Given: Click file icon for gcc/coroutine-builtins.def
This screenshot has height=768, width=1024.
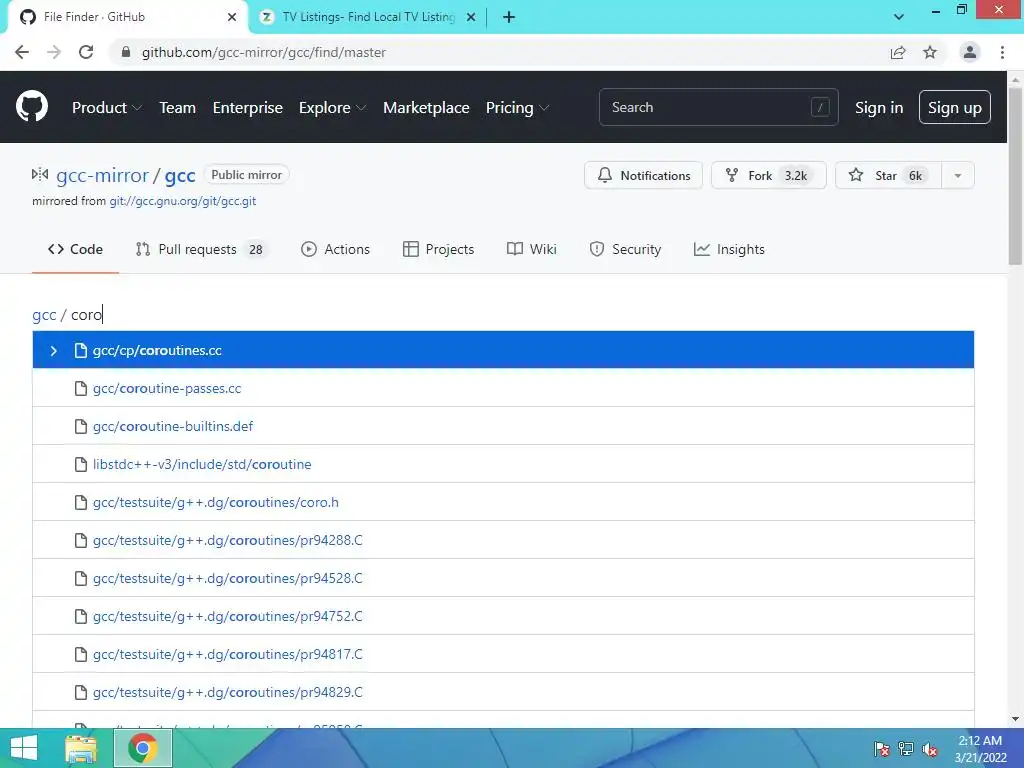Looking at the screenshot, I should pyautogui.click(x=81, y=426).
